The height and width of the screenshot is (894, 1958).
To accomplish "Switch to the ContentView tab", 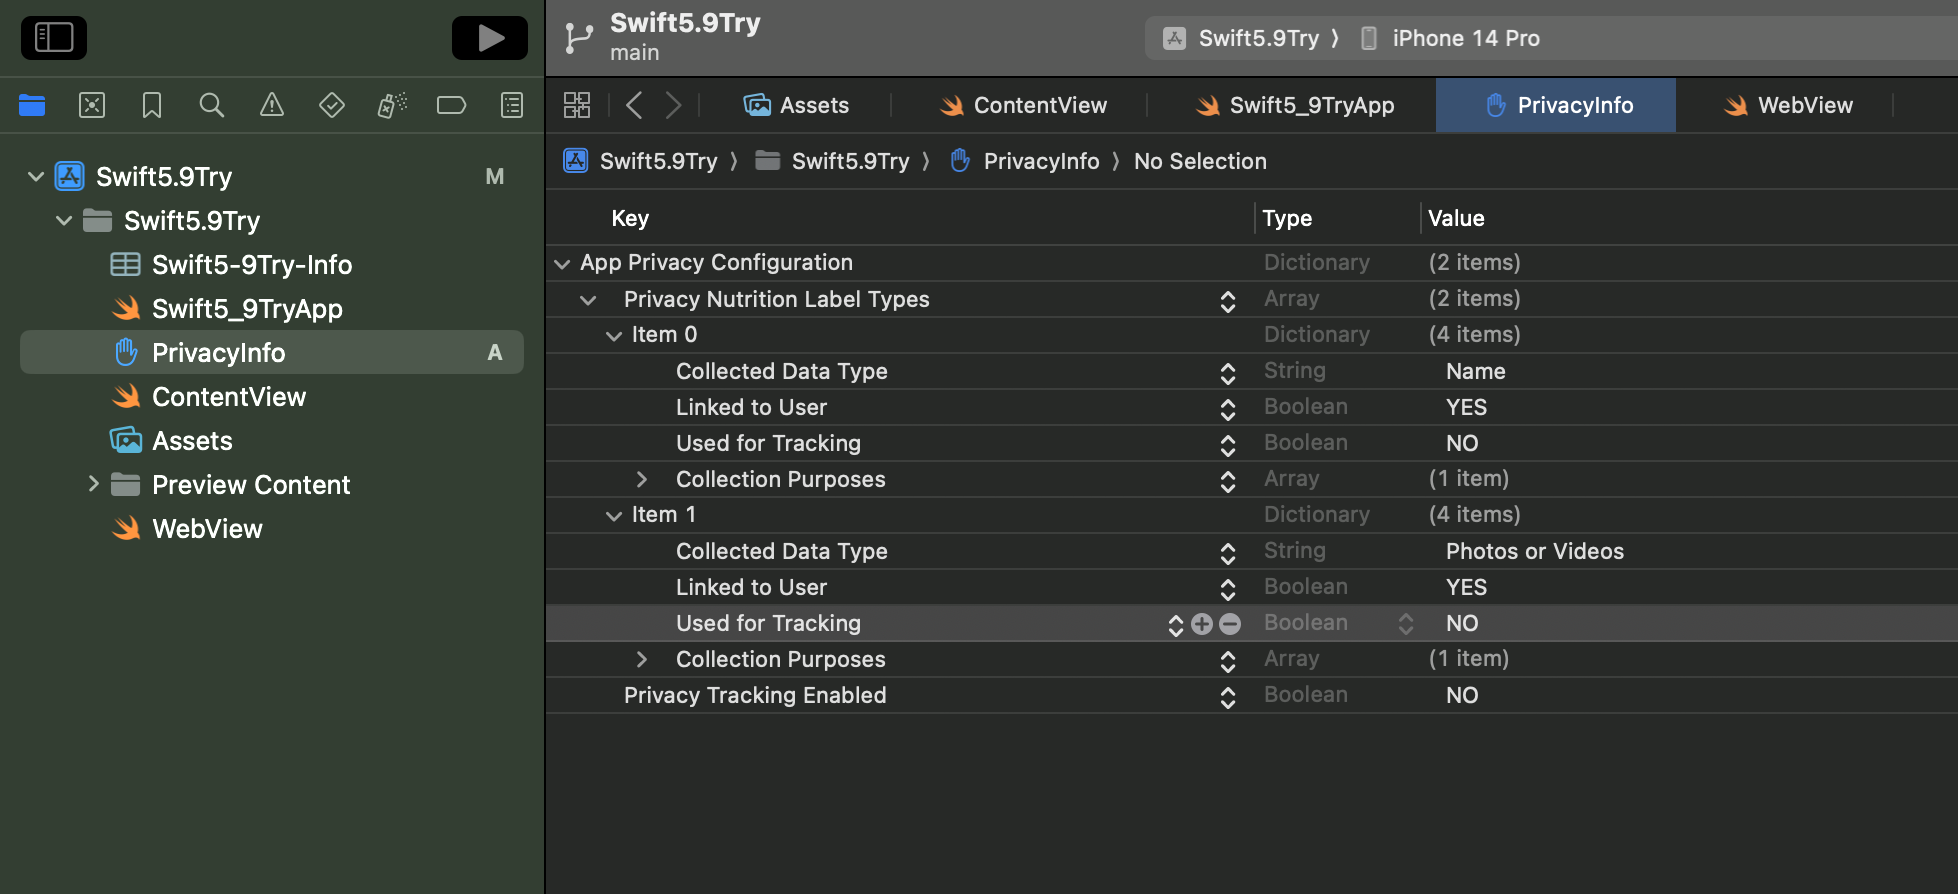I will (1023, 105).
